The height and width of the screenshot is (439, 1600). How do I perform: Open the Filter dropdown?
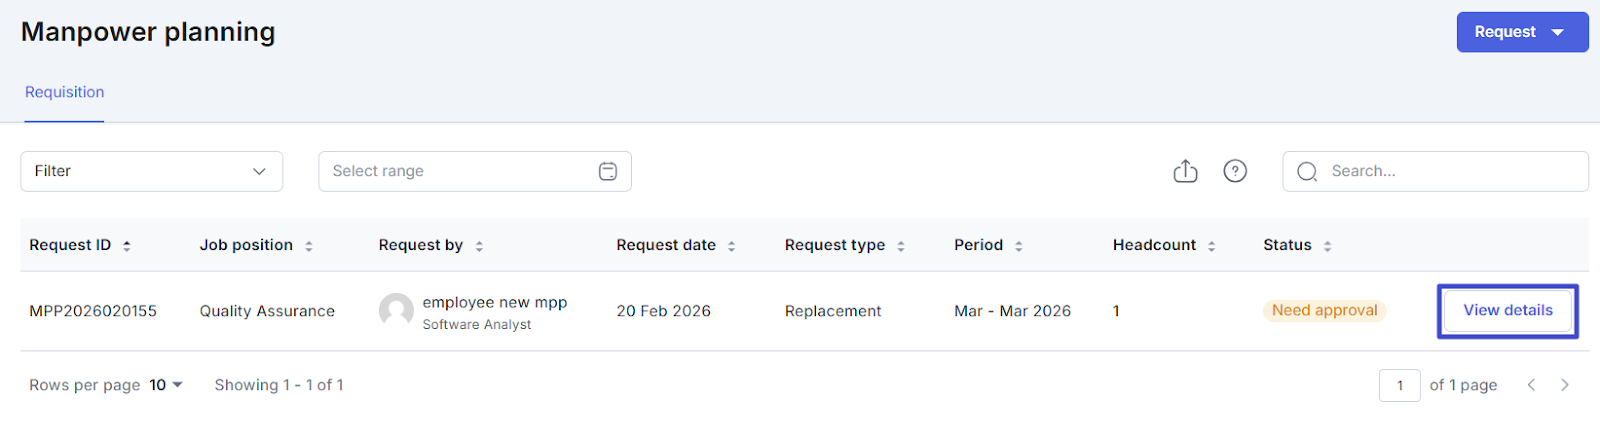(151, 171)
